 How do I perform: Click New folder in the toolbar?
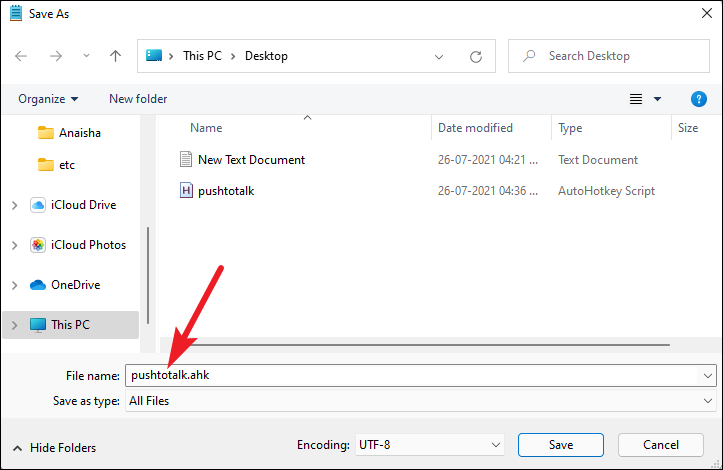click(138, 99)
